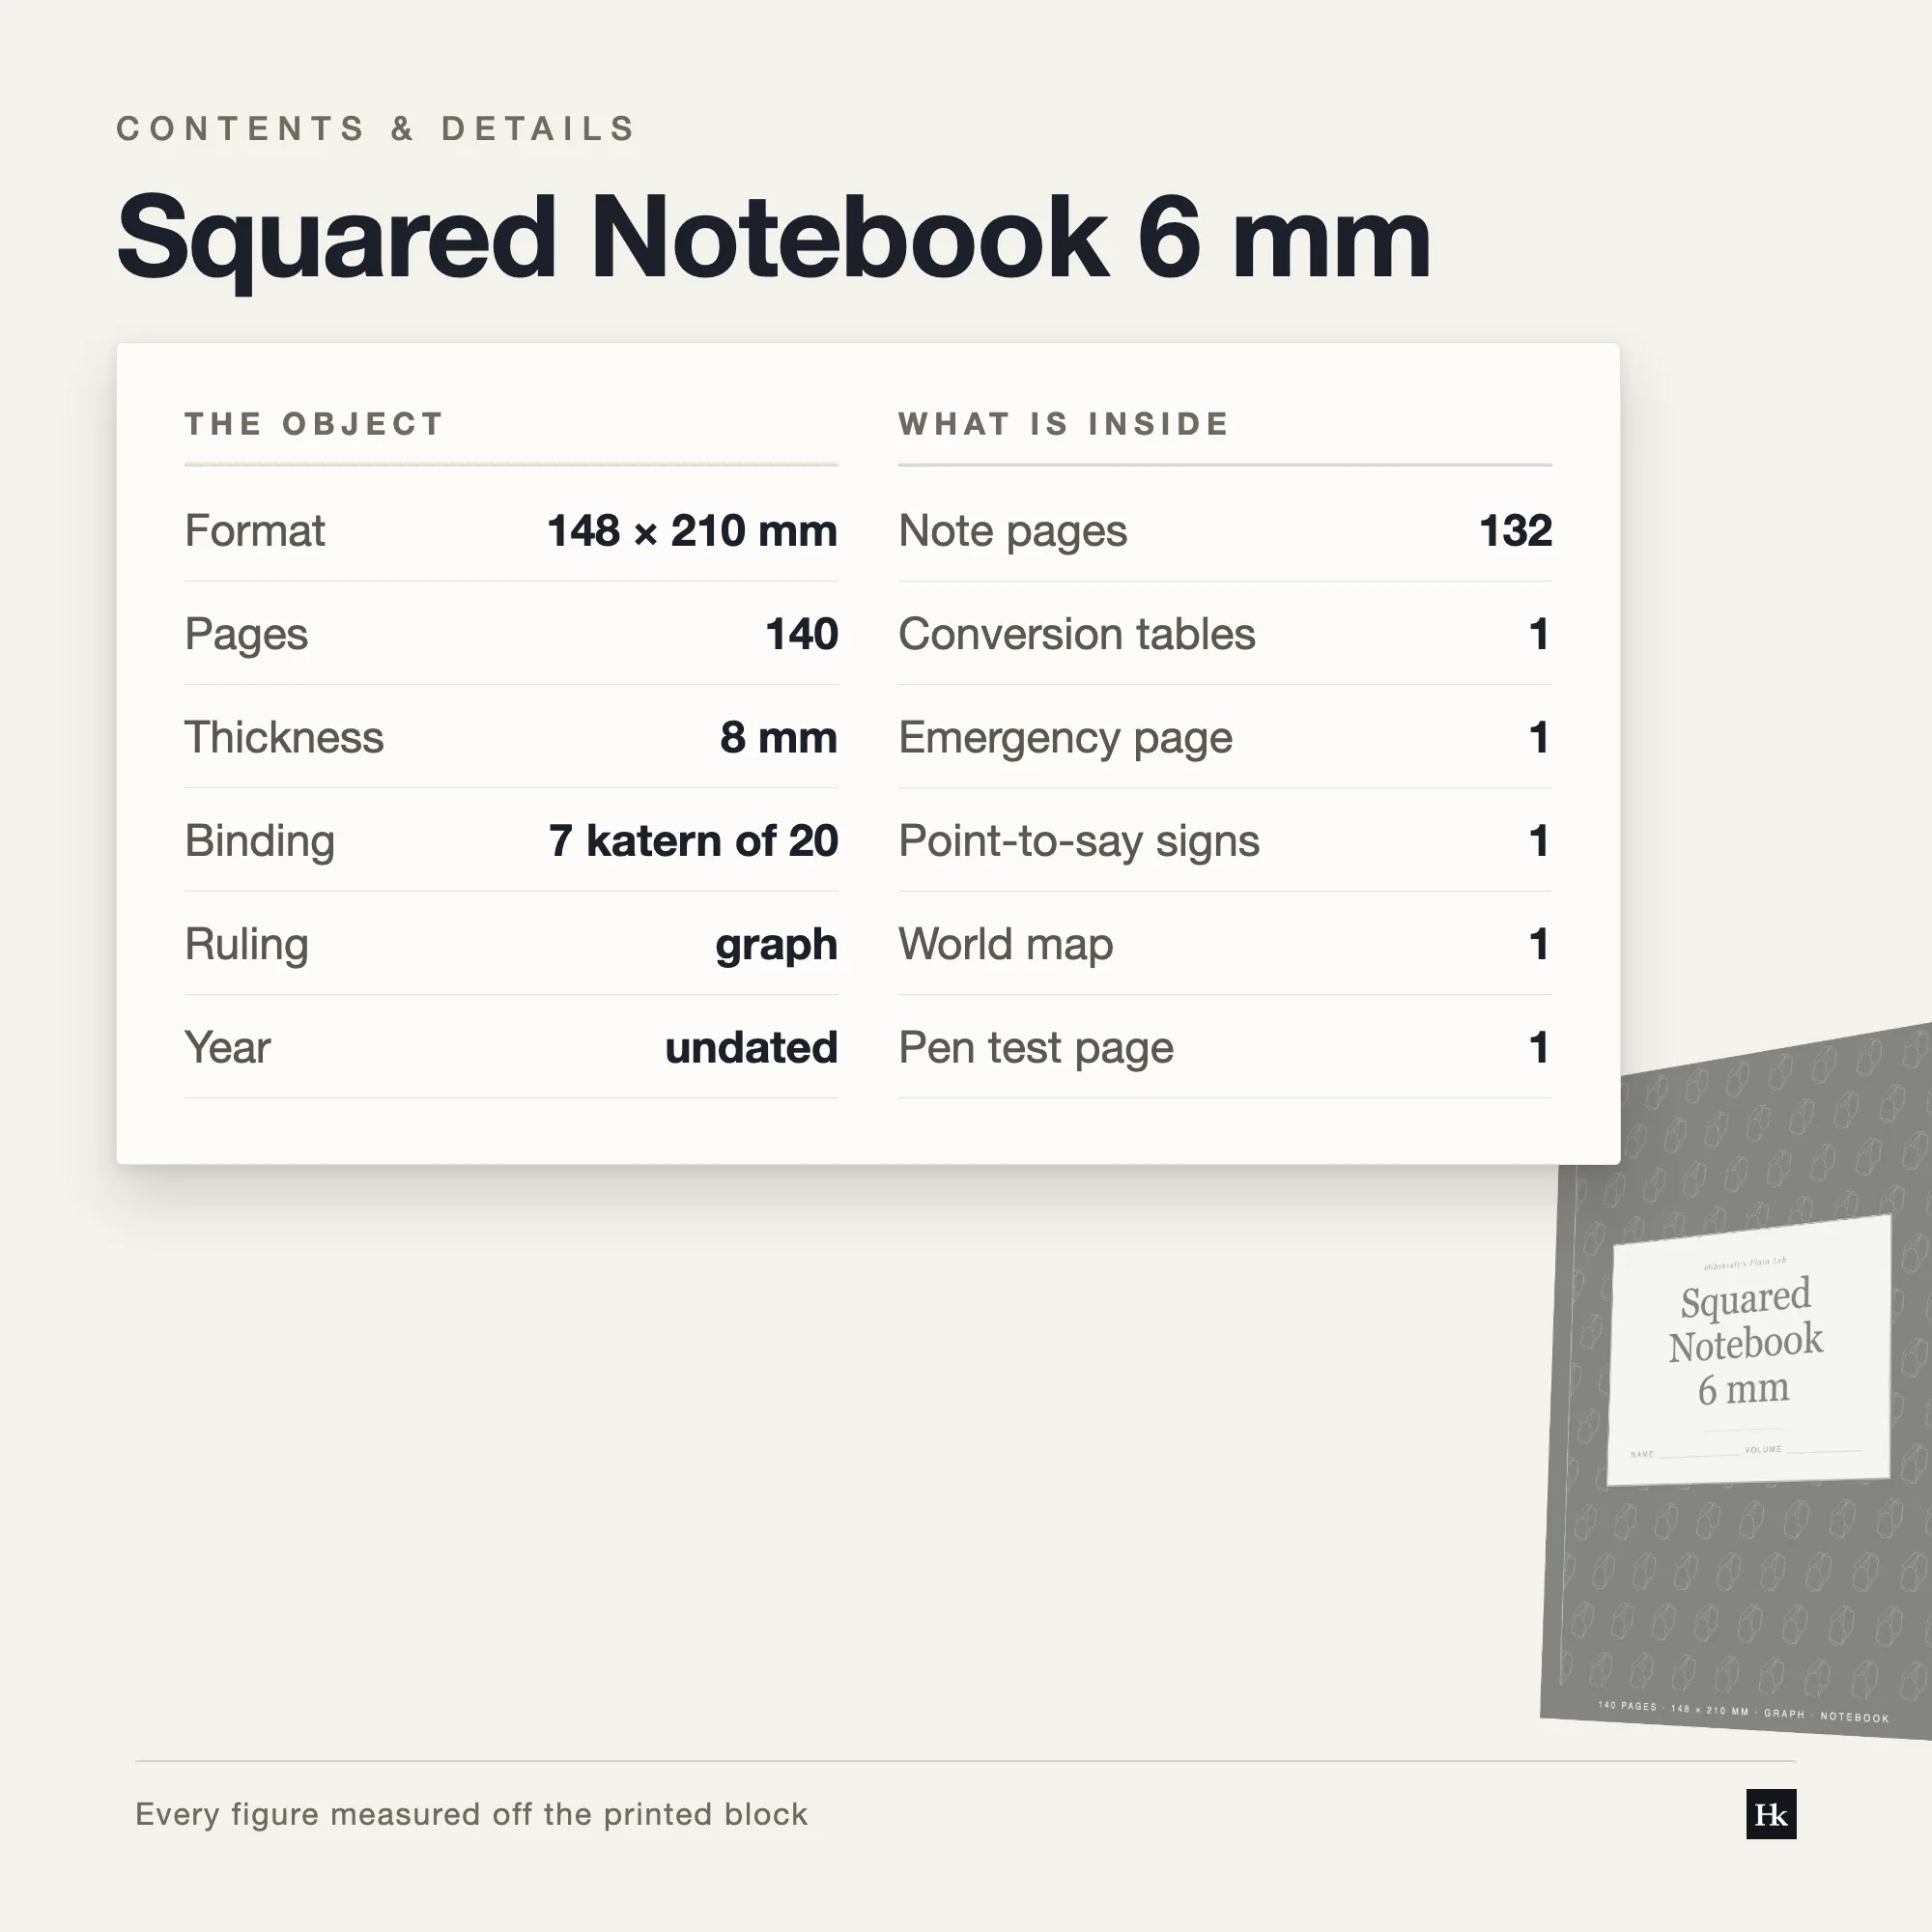1932x1932 pixels.
Task: Click the 'Year' row label
Action: (227, 1047)
